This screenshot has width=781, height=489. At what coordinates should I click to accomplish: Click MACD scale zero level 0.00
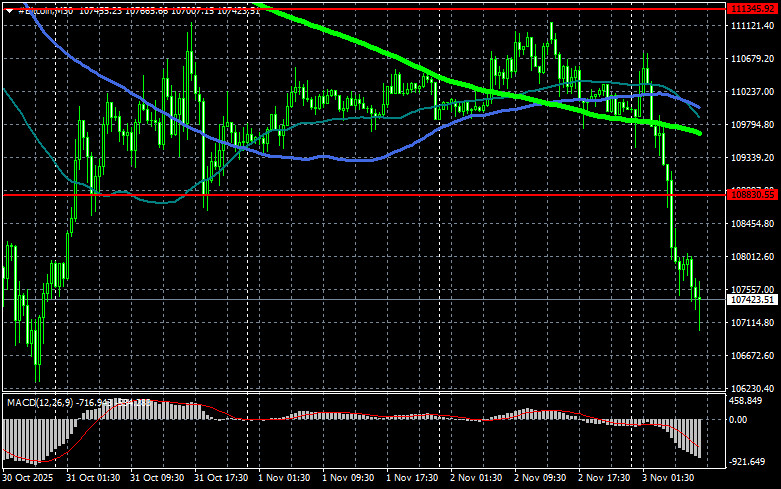pos(738,420)
